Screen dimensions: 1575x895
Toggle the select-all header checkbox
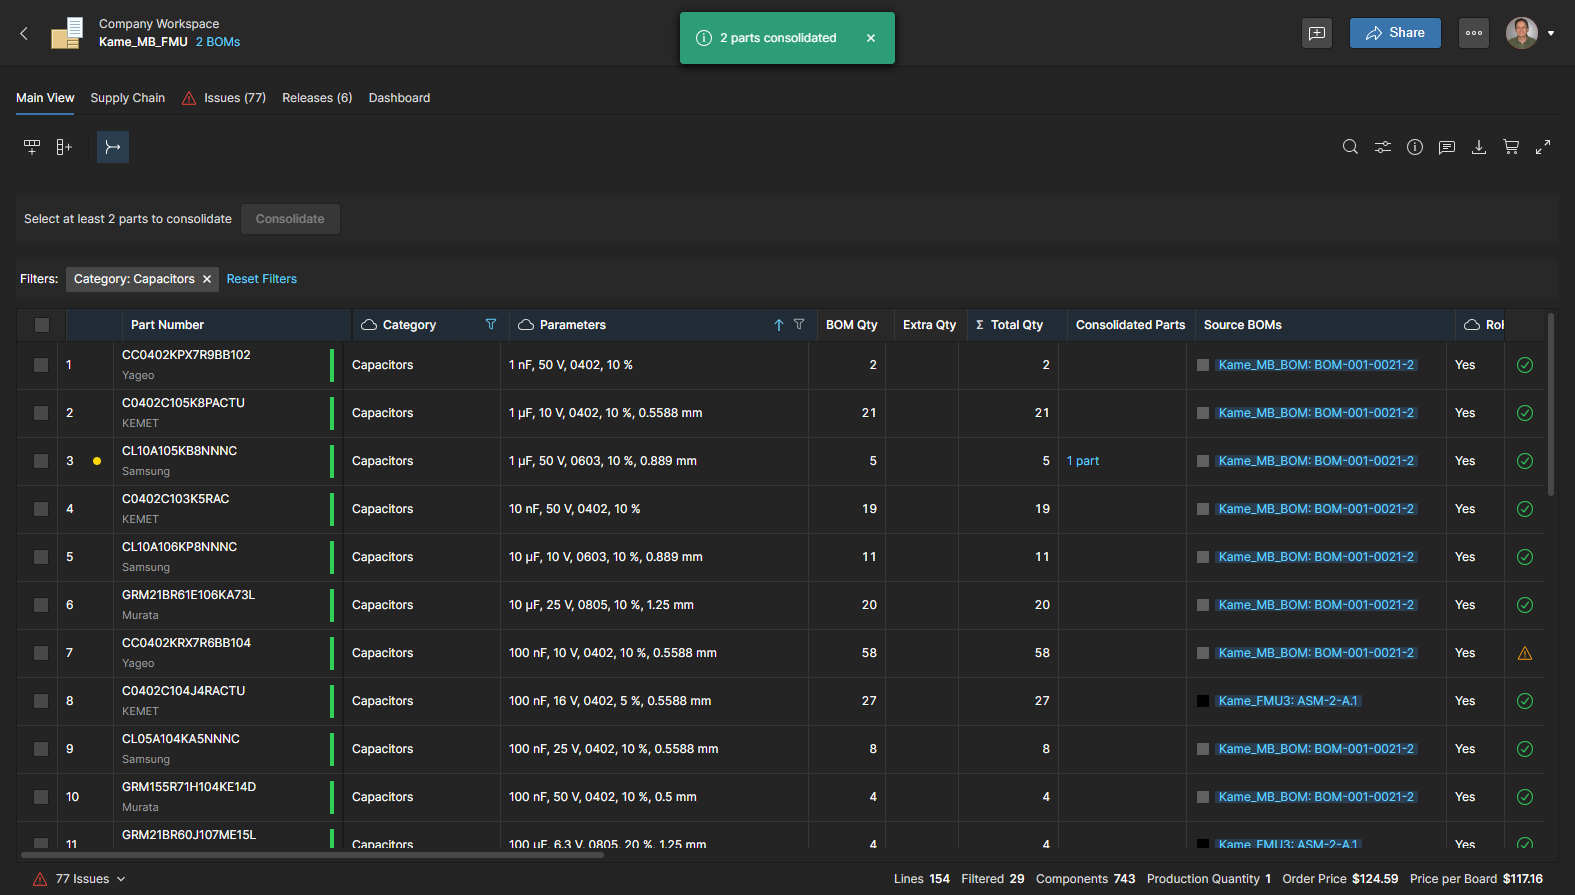coord(41,325)
